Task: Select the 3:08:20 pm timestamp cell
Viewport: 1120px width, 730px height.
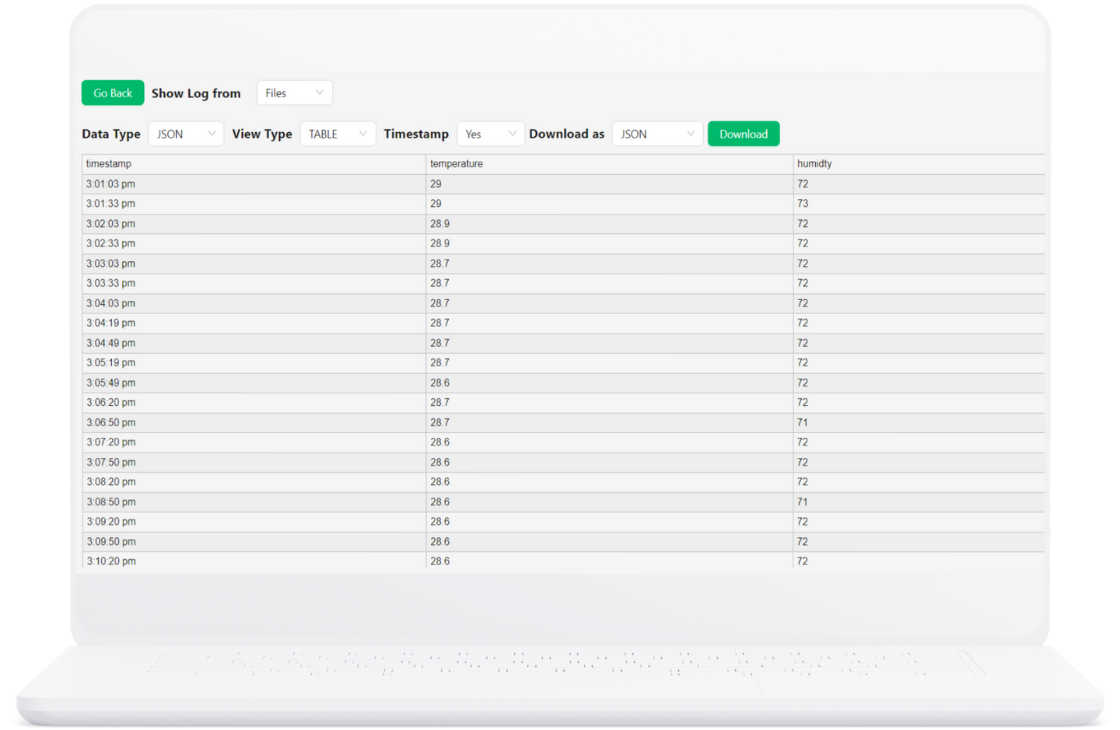Action: [254, 482]
